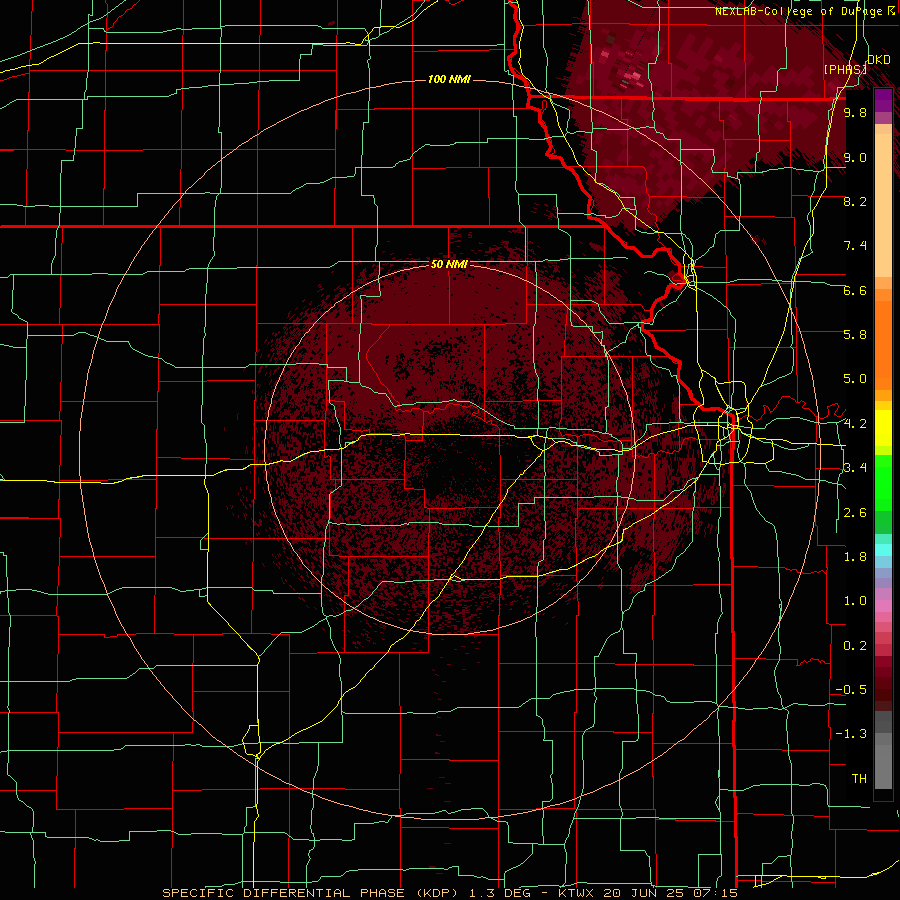Click the "9.0" color scale value
The width and height of the screenshot is (900, 900).
[855, 157]
